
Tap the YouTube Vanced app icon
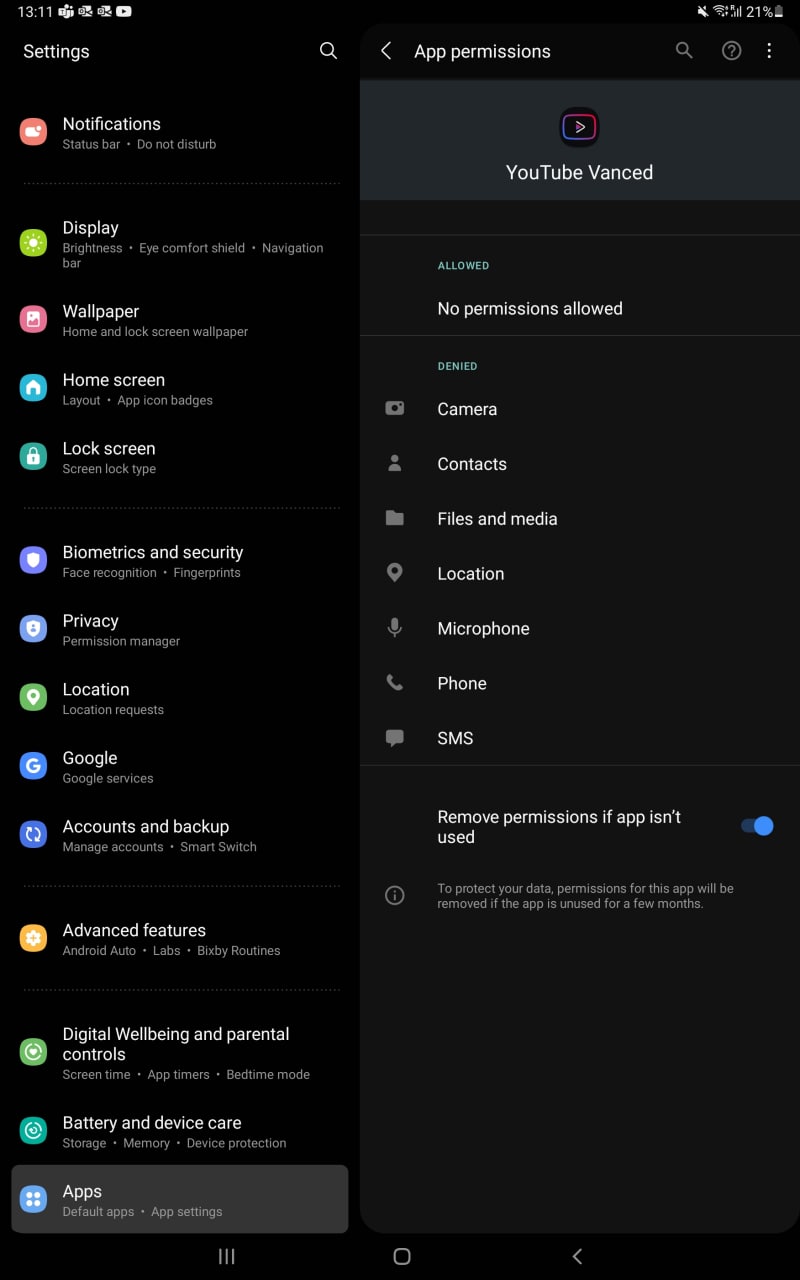pos(580,127)
